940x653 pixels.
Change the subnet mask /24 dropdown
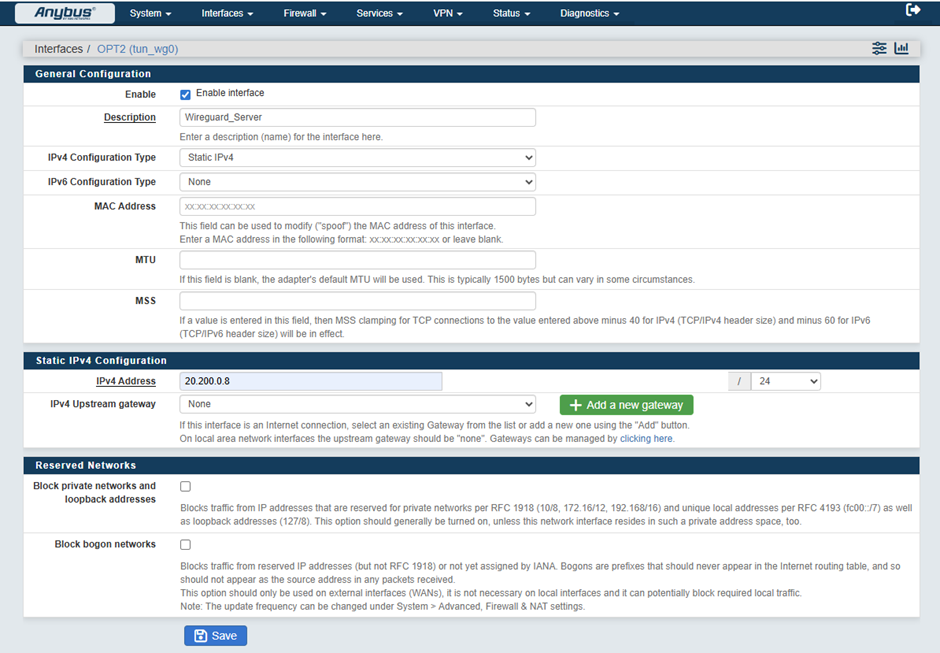pyautogui.click(x=785, y=381)
